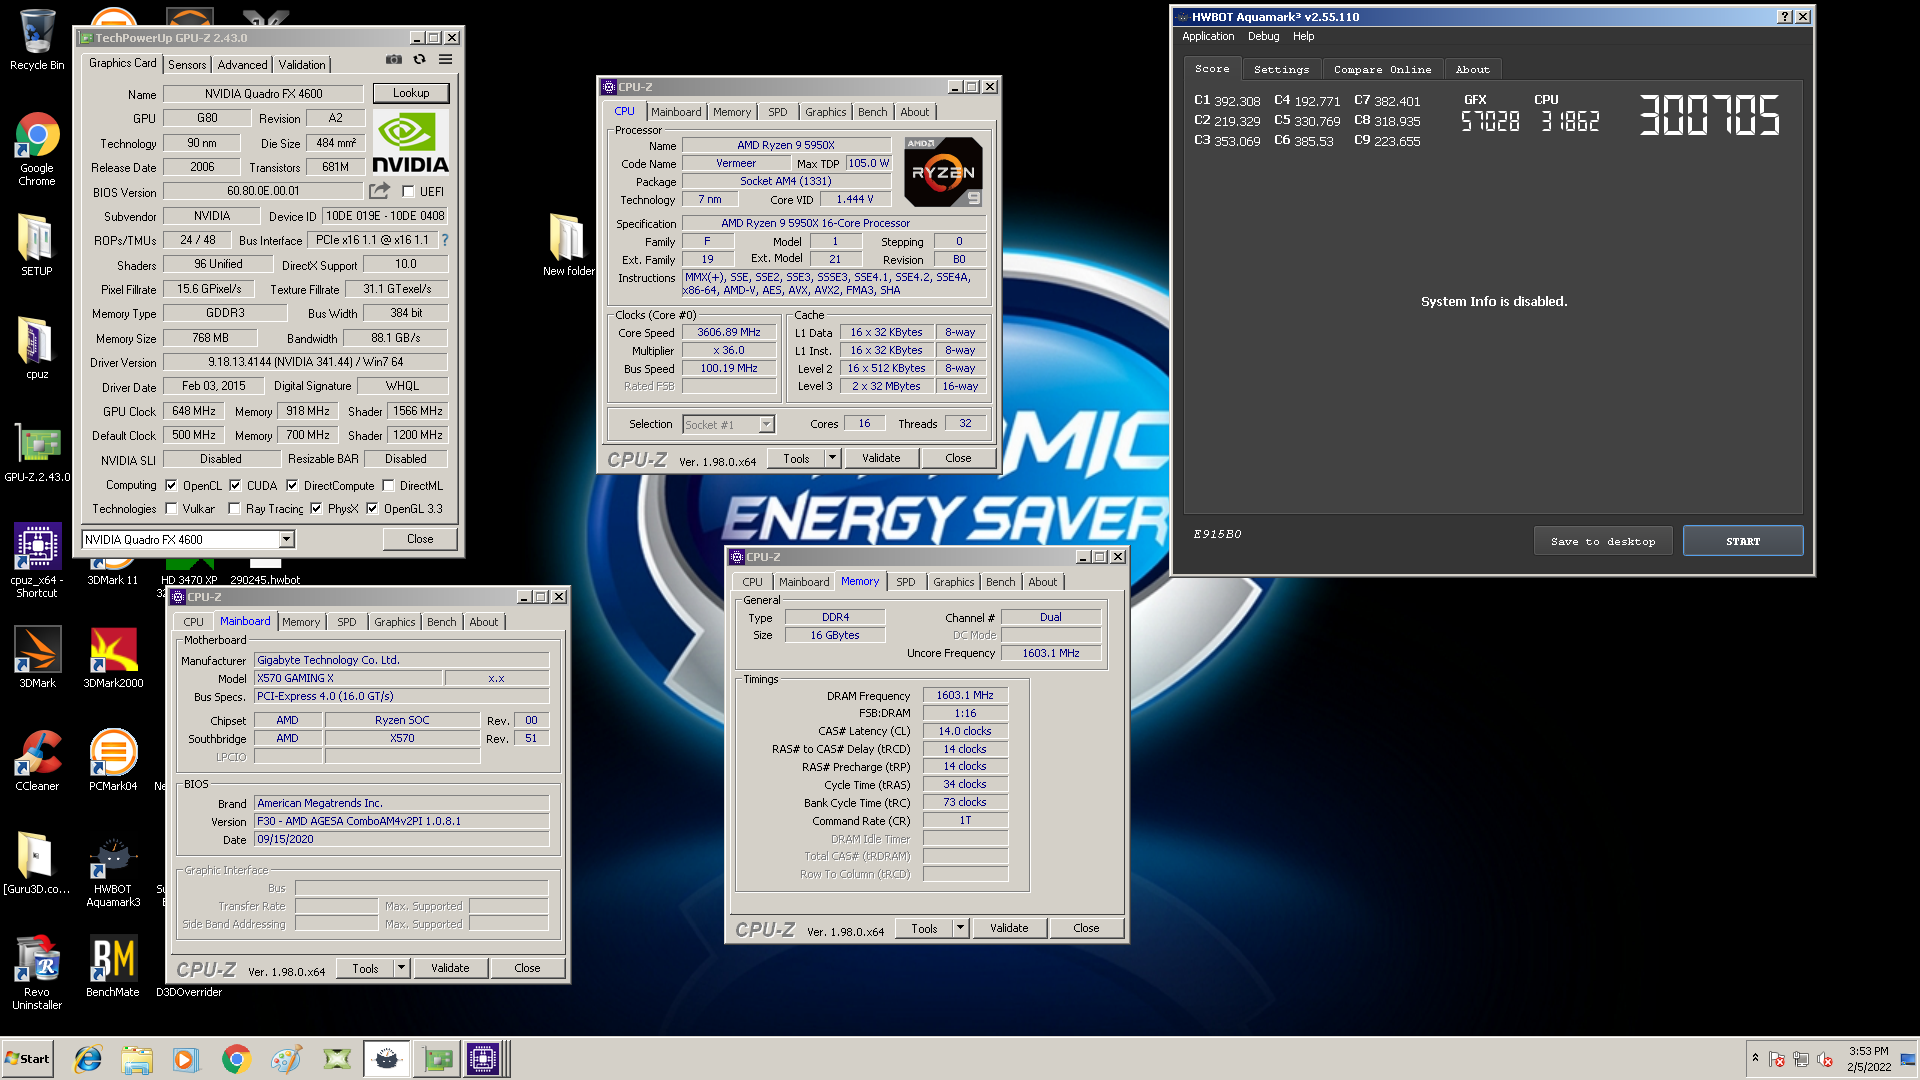Click the DRAM Frequency value 1603.1 MHz
The height and width of the screenshot is (1080, 1920).
965,695
